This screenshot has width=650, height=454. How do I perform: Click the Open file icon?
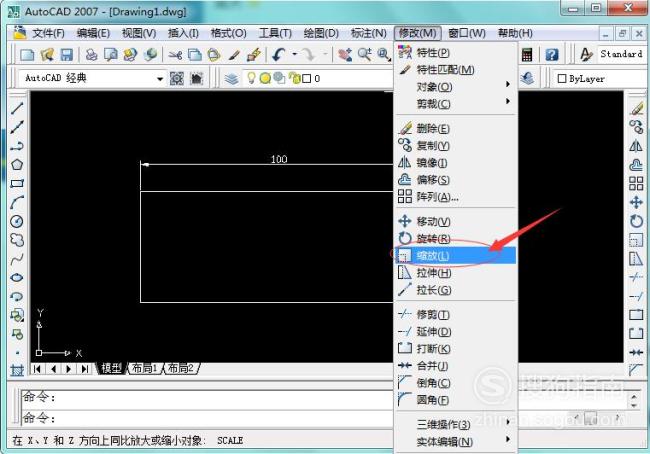tap(47, 55)
